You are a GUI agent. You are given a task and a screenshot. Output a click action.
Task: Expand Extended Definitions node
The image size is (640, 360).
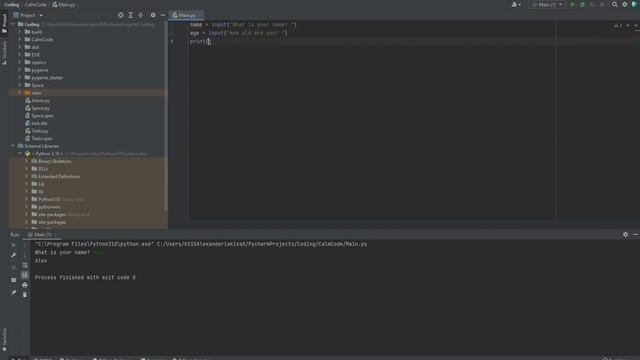[27, 176]
